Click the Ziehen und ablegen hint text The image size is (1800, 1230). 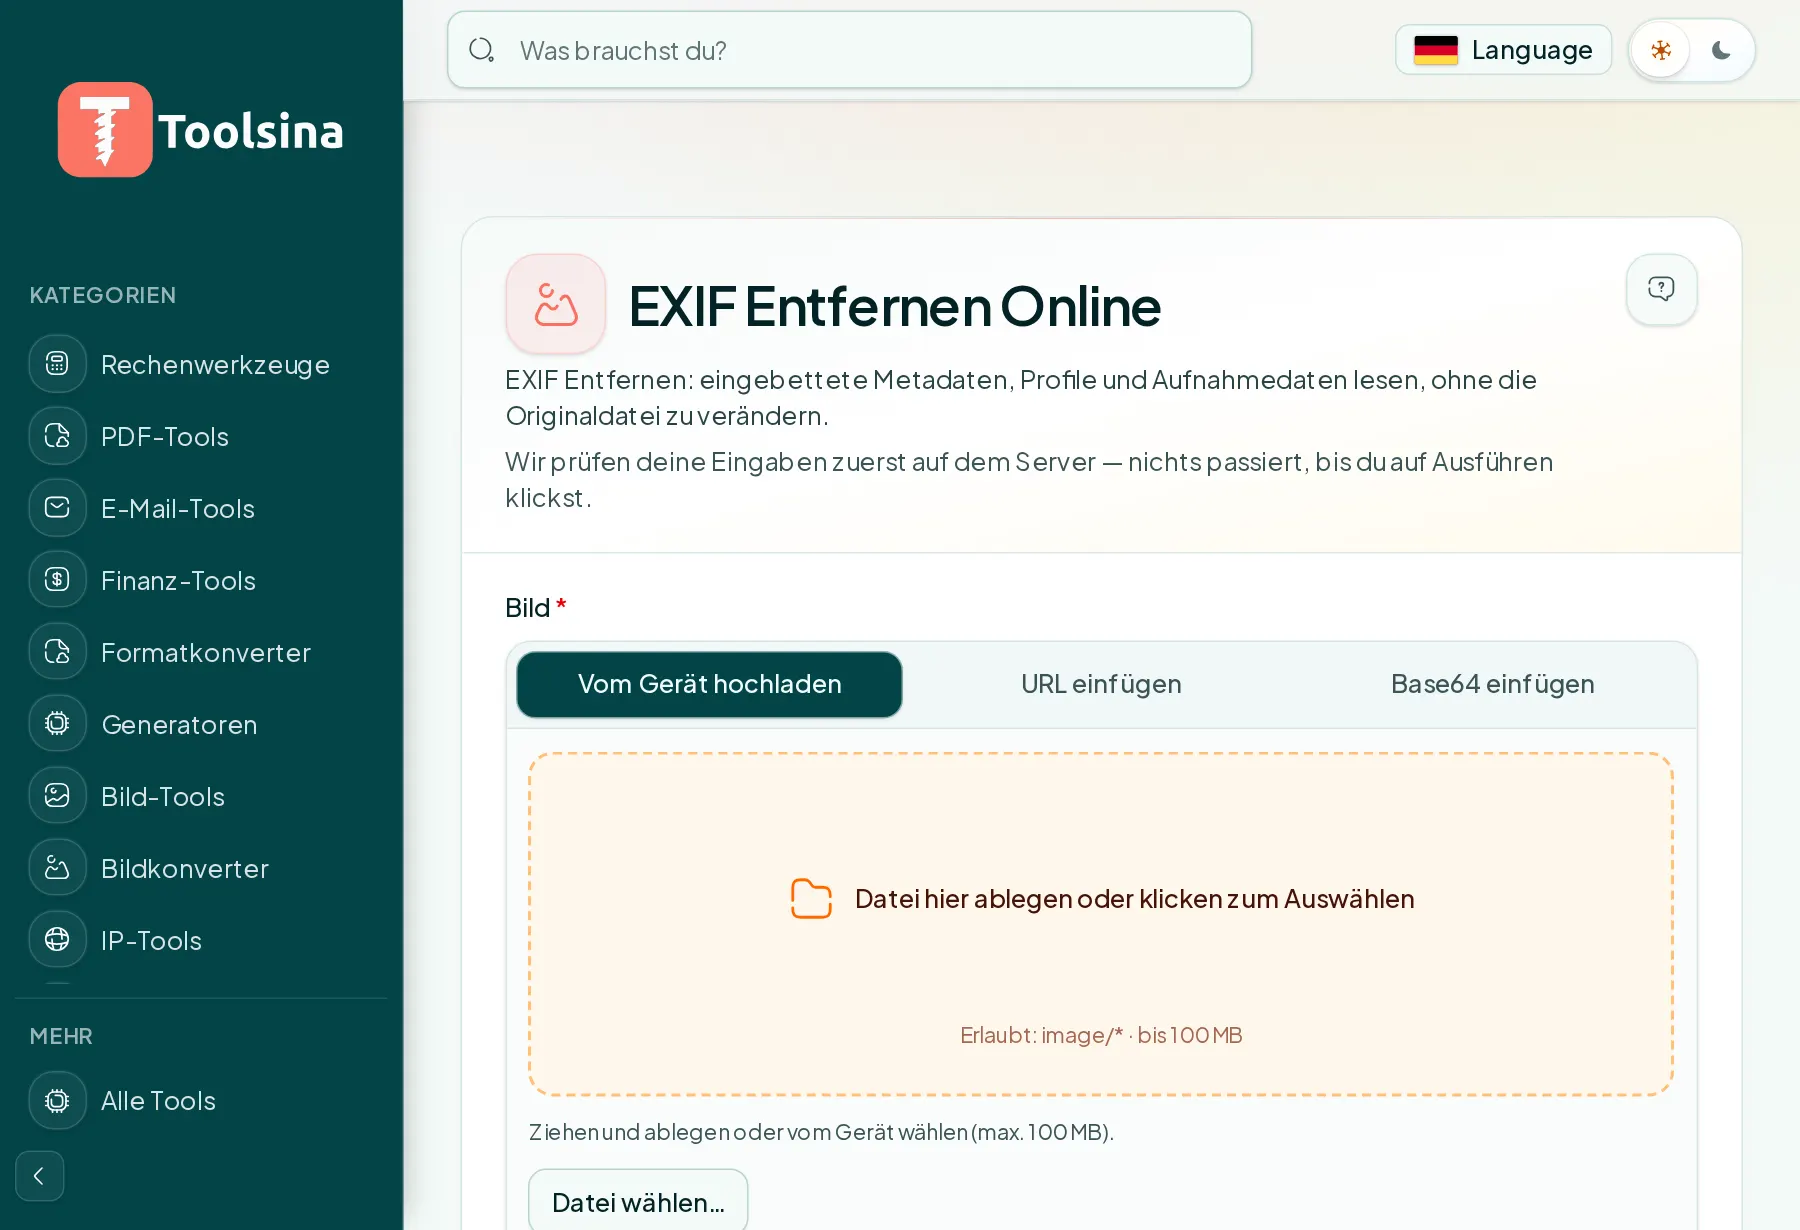[821, 1132]
